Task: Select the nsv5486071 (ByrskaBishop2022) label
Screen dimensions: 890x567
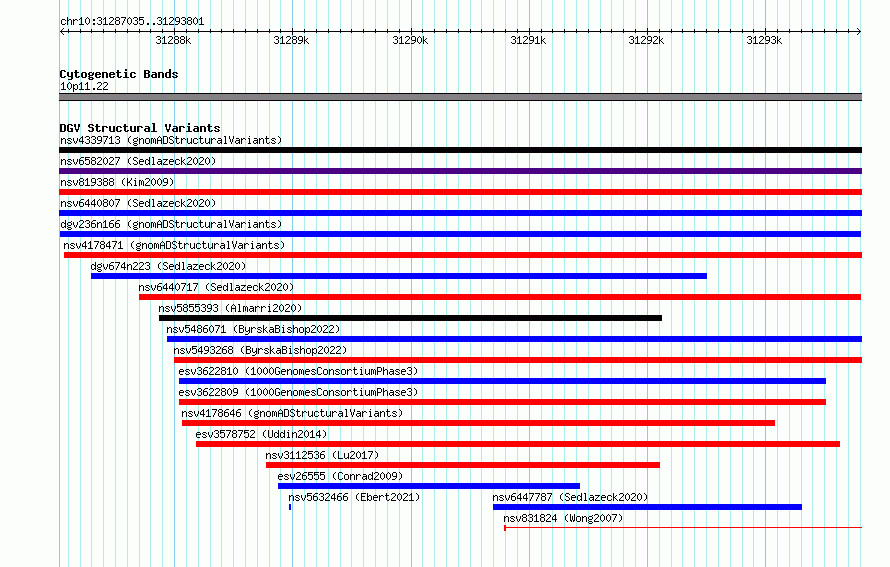Action: click(x=253, y=329)
